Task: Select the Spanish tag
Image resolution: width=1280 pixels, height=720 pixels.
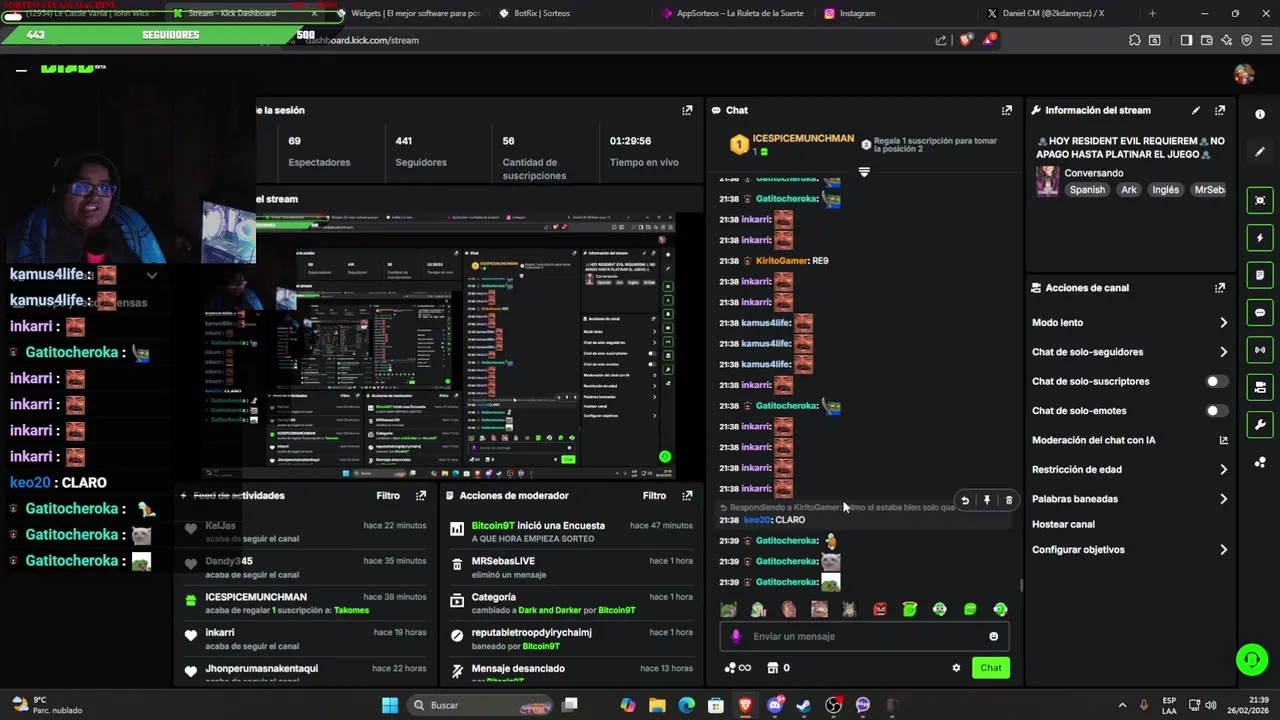Action: point(1087,190)
